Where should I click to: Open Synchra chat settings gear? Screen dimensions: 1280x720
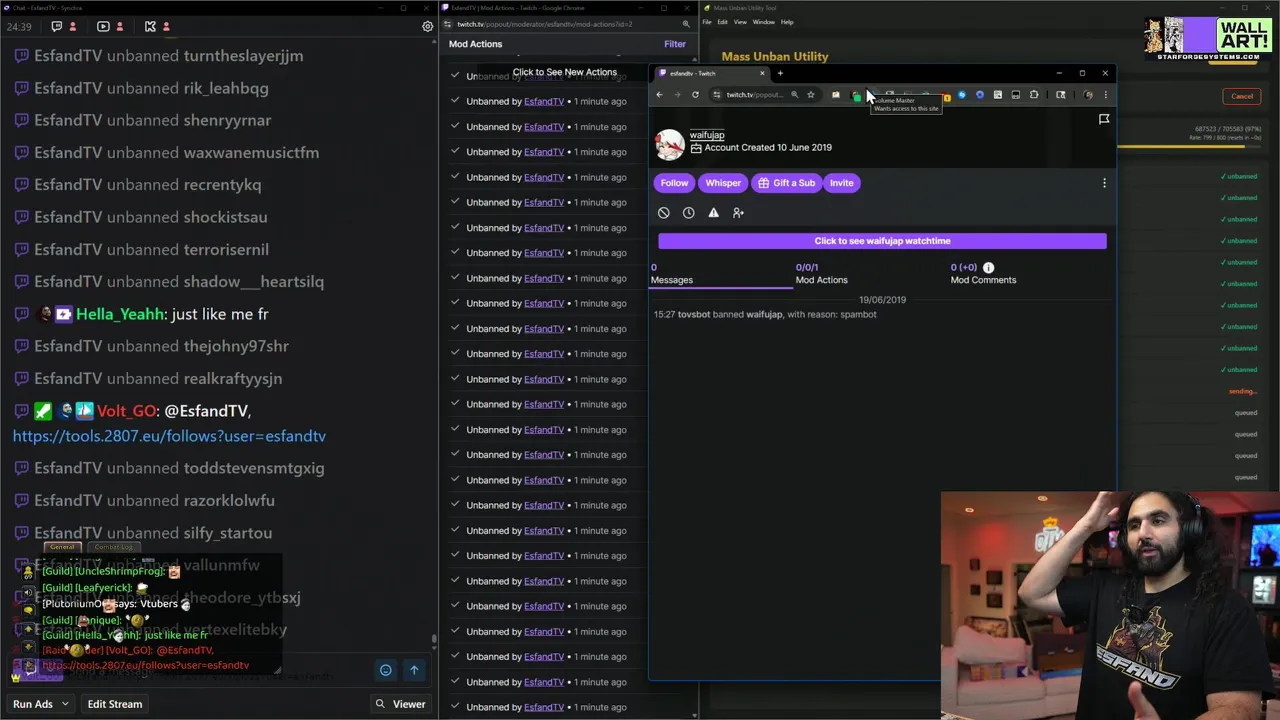click(x=427, y=26)
